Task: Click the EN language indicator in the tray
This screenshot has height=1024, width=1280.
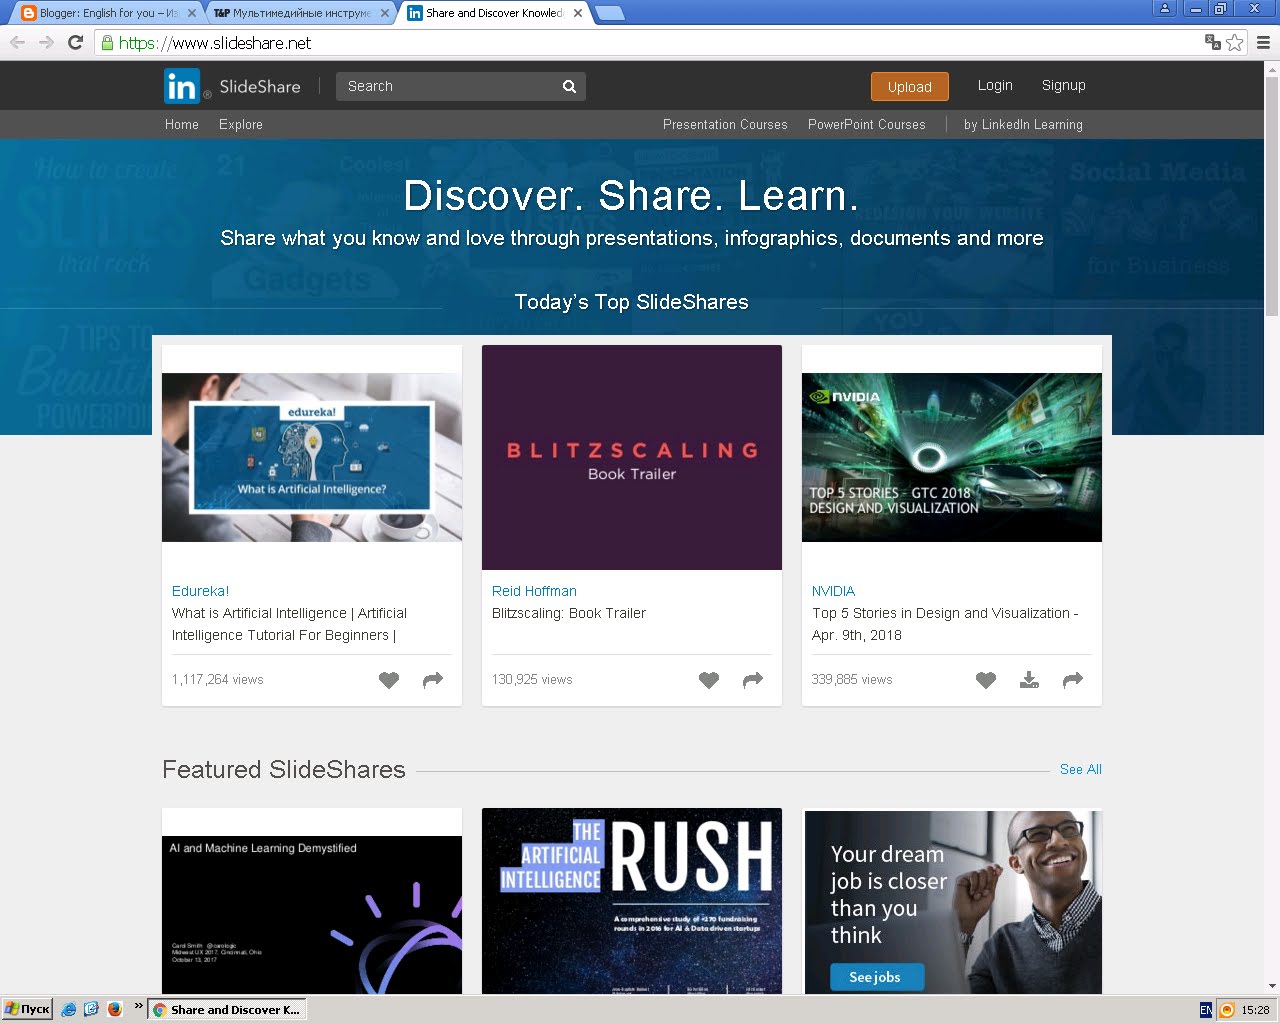Action: coord(1206,1010)
